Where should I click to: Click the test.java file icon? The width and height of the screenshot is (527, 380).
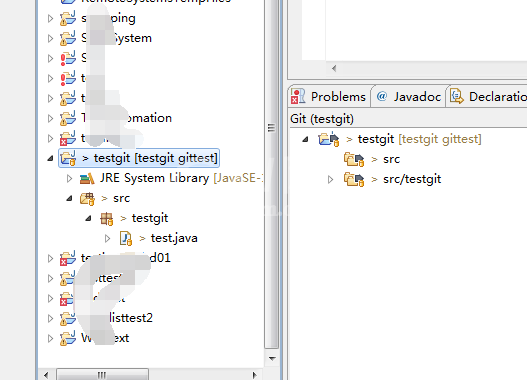coord(126,239)
